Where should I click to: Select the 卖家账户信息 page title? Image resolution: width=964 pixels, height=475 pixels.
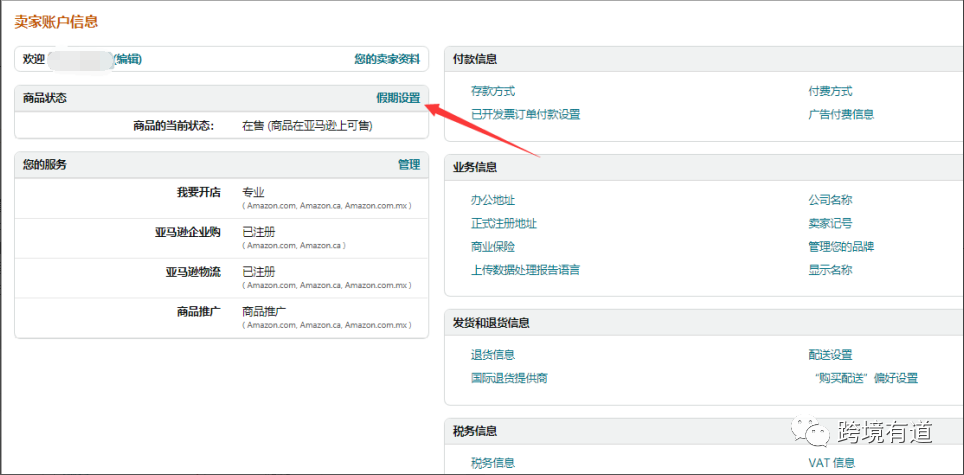[x=56, y=22]
